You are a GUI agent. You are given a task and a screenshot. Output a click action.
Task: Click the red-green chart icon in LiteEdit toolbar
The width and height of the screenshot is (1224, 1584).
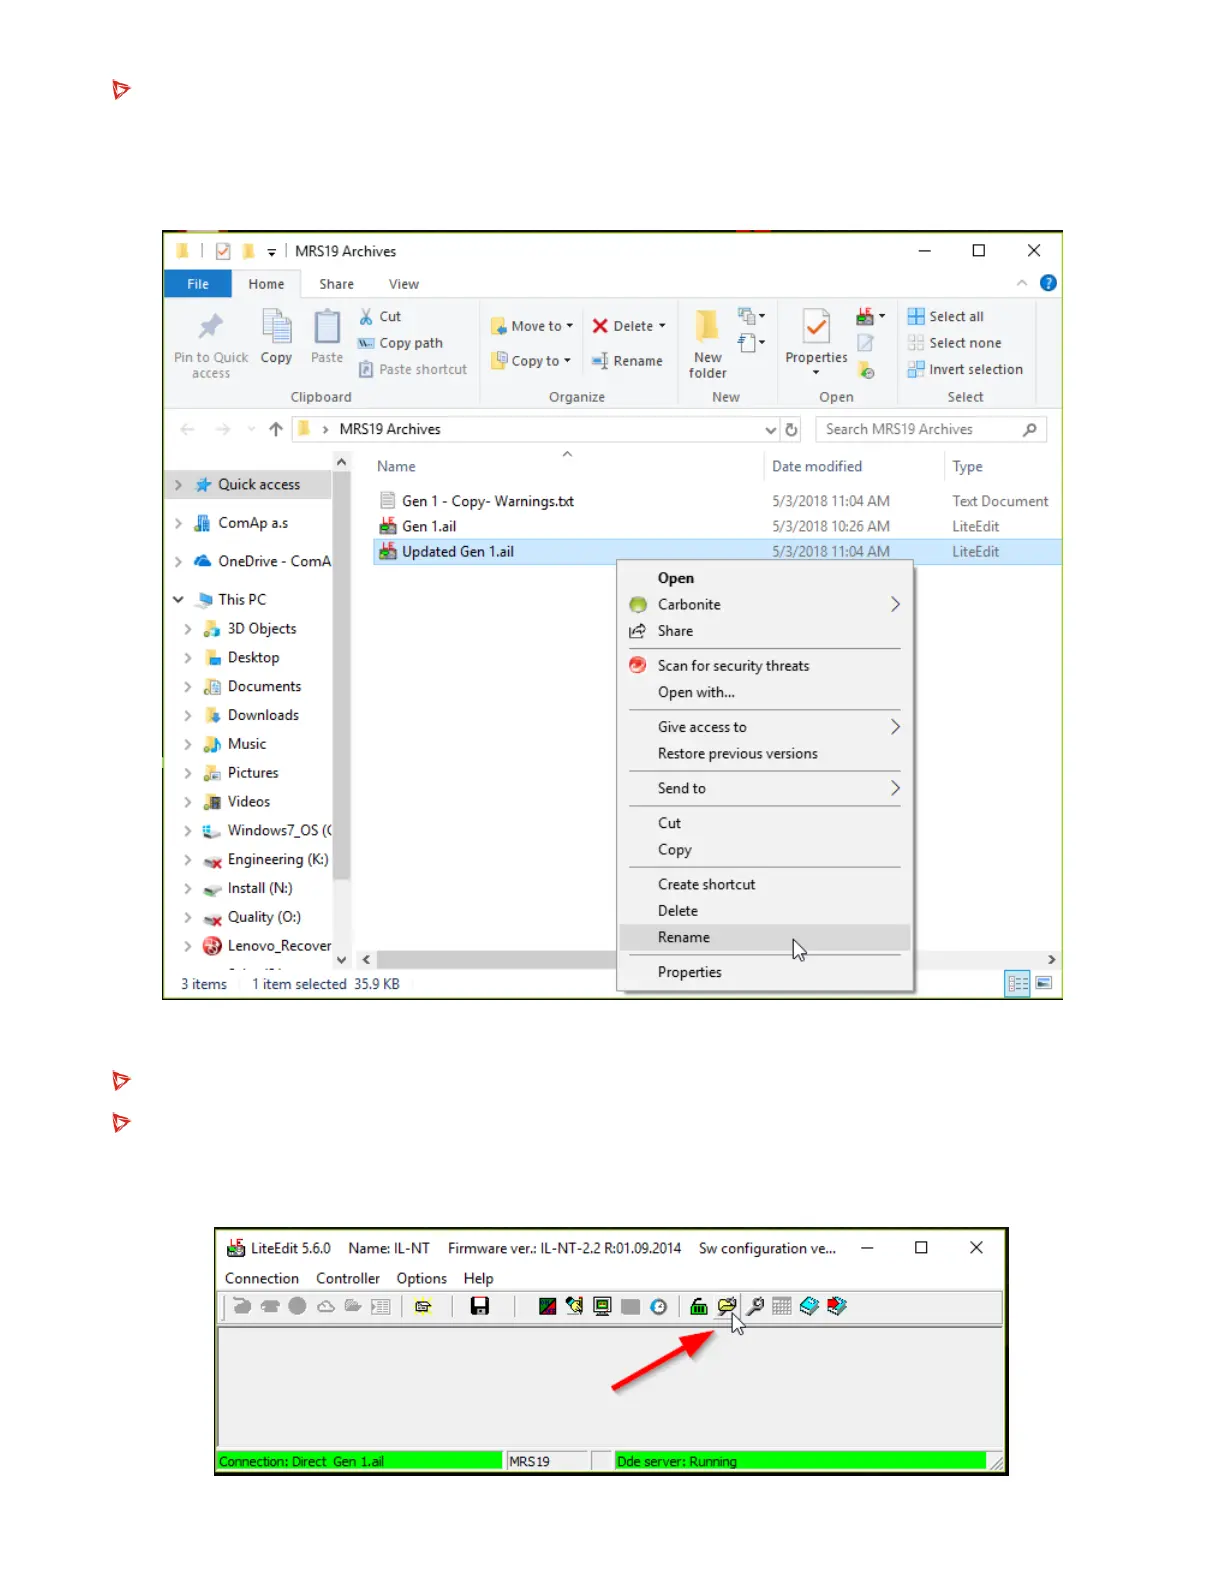[x=547, y=1306]
